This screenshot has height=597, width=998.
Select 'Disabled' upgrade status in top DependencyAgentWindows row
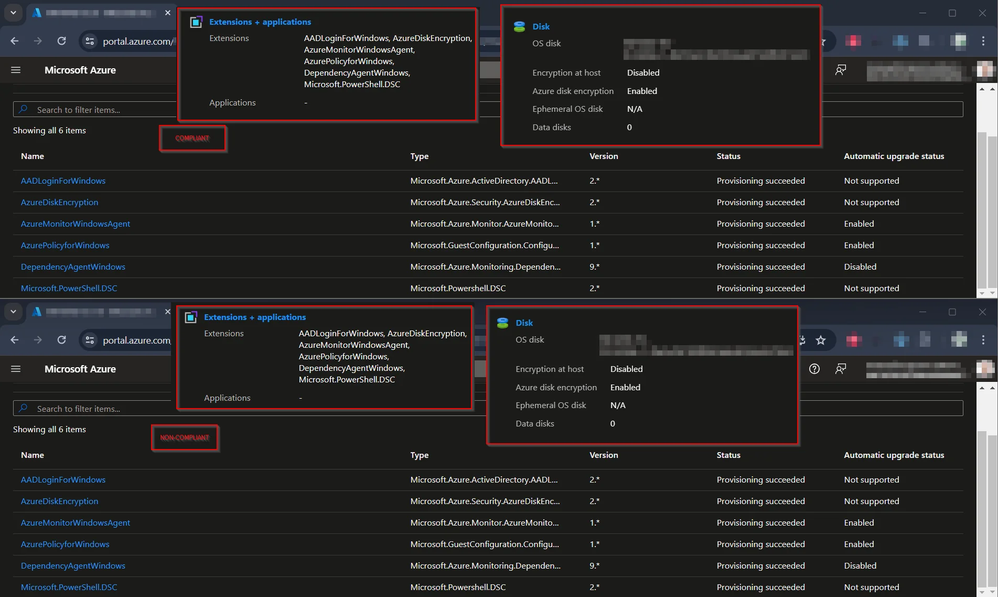[860, 267]
